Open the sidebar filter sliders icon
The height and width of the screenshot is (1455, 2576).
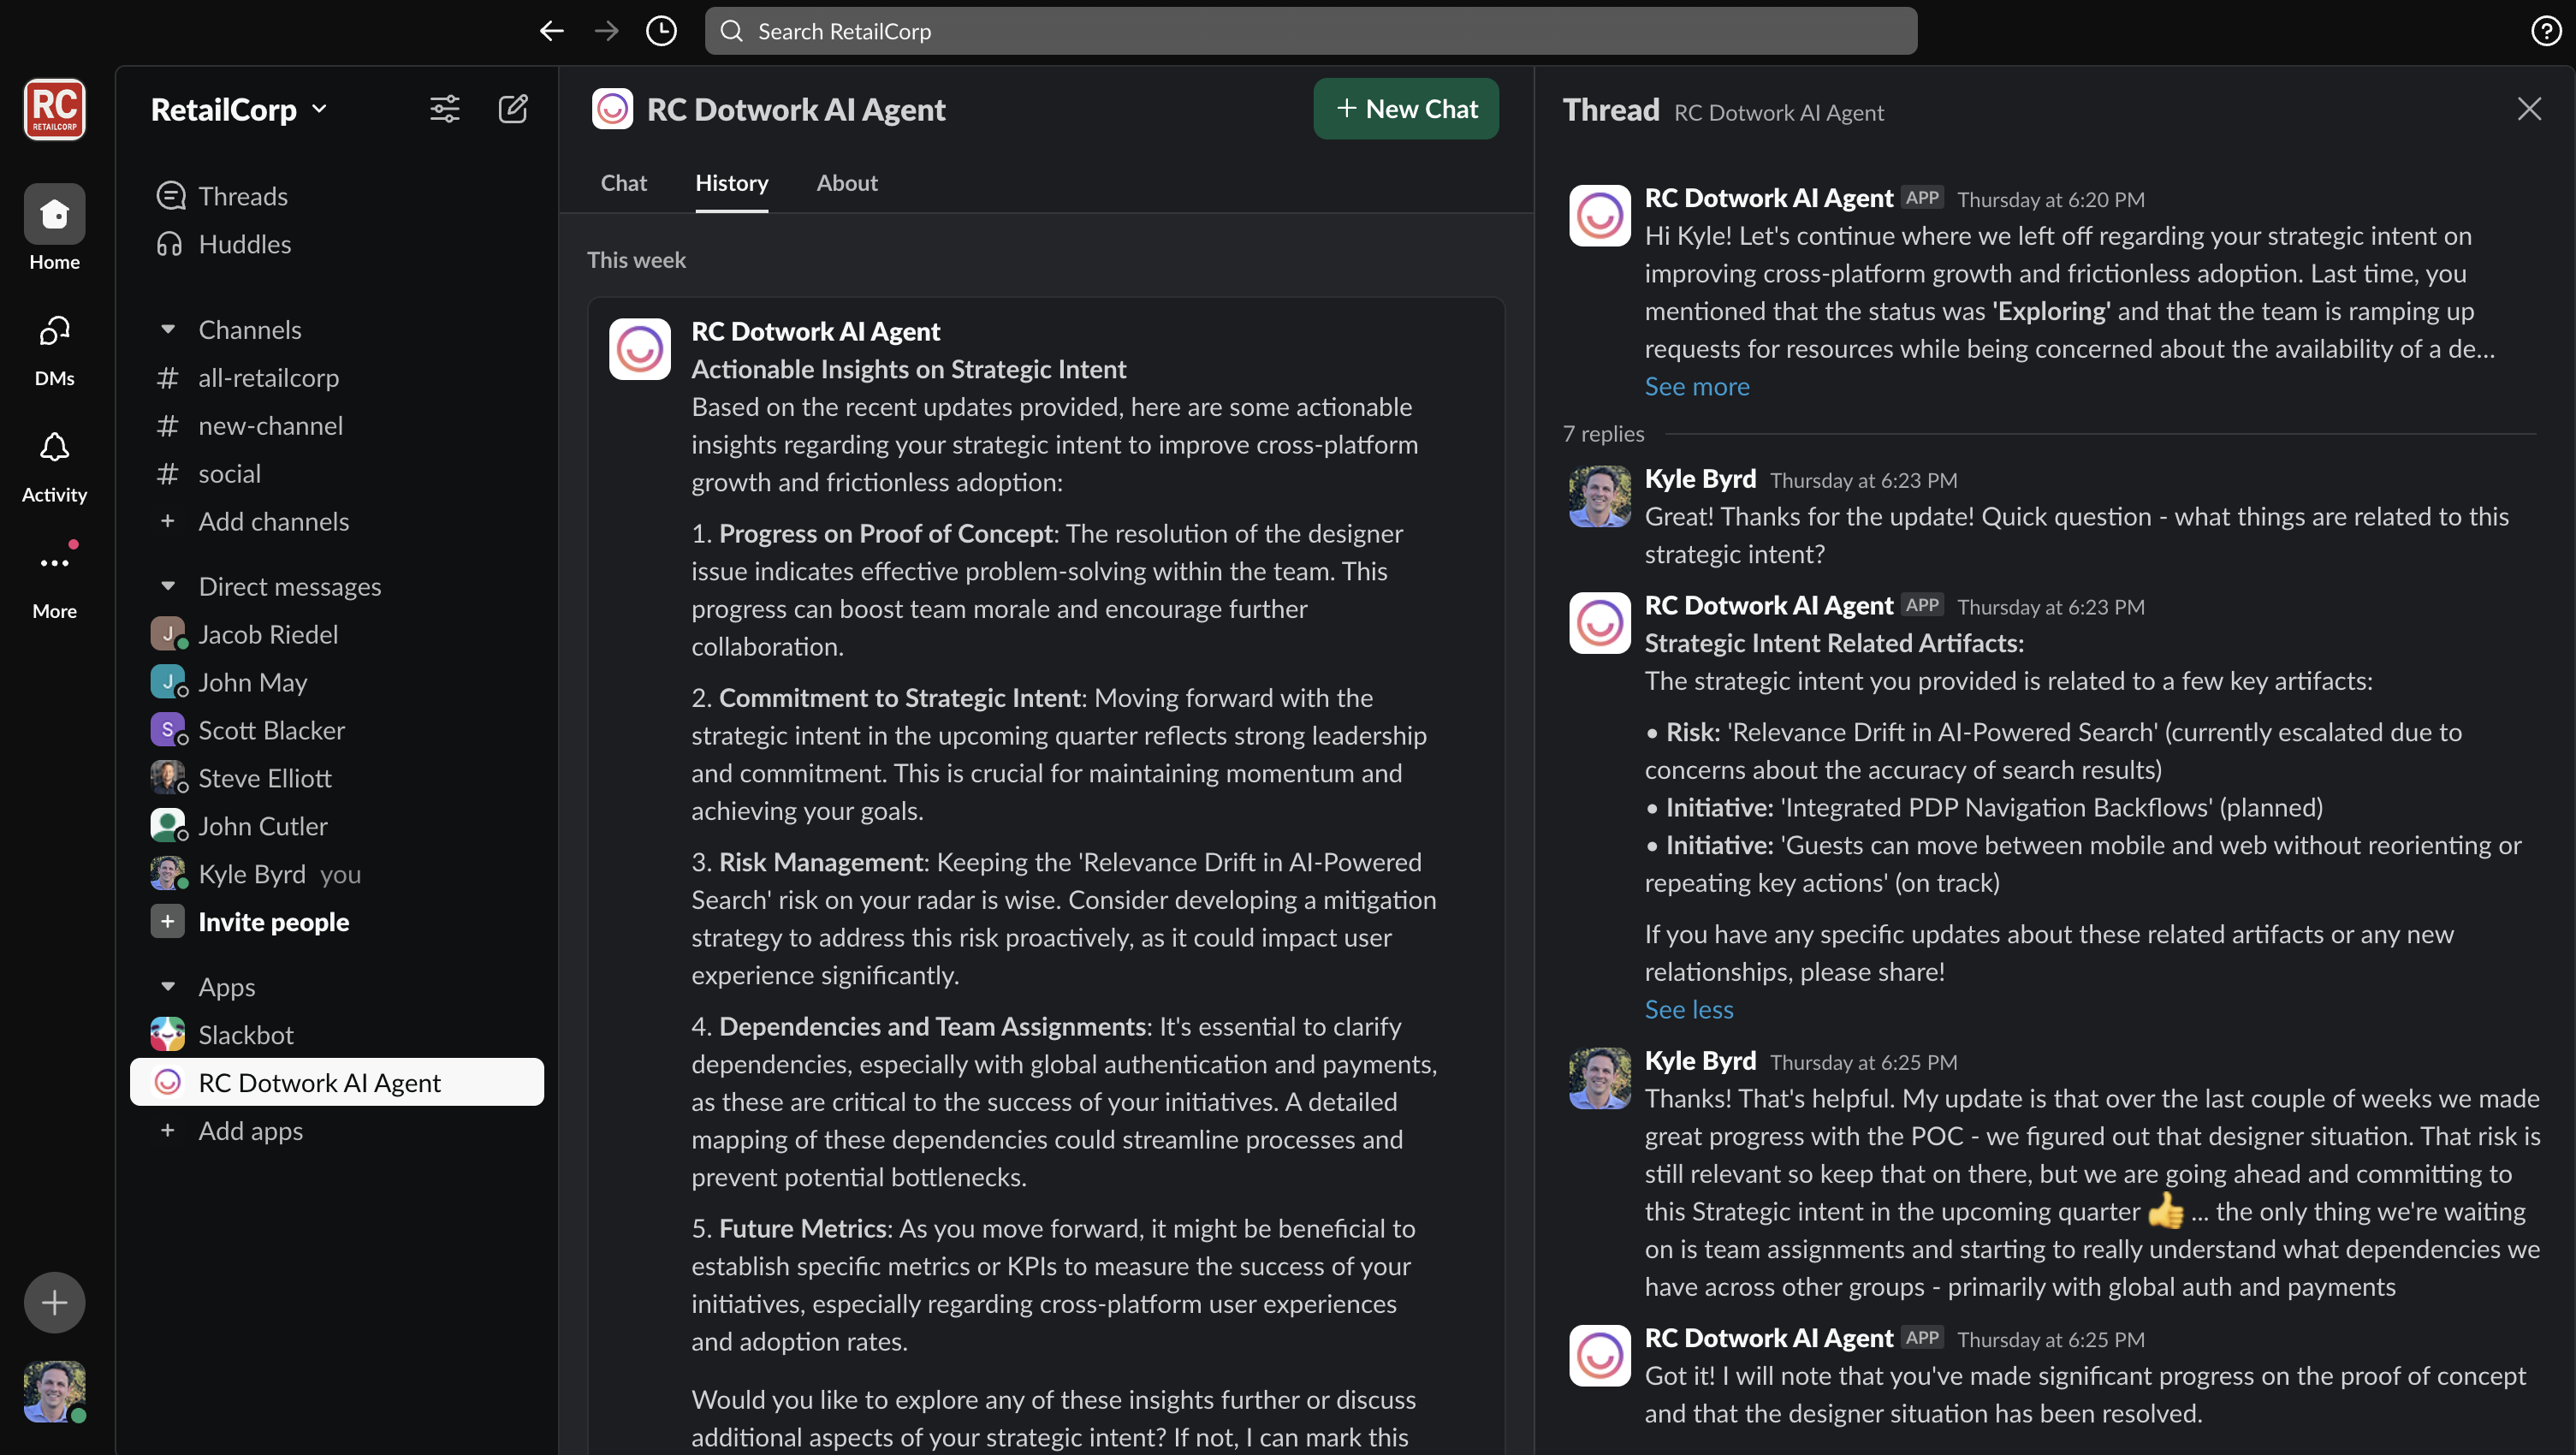[445, 109]
